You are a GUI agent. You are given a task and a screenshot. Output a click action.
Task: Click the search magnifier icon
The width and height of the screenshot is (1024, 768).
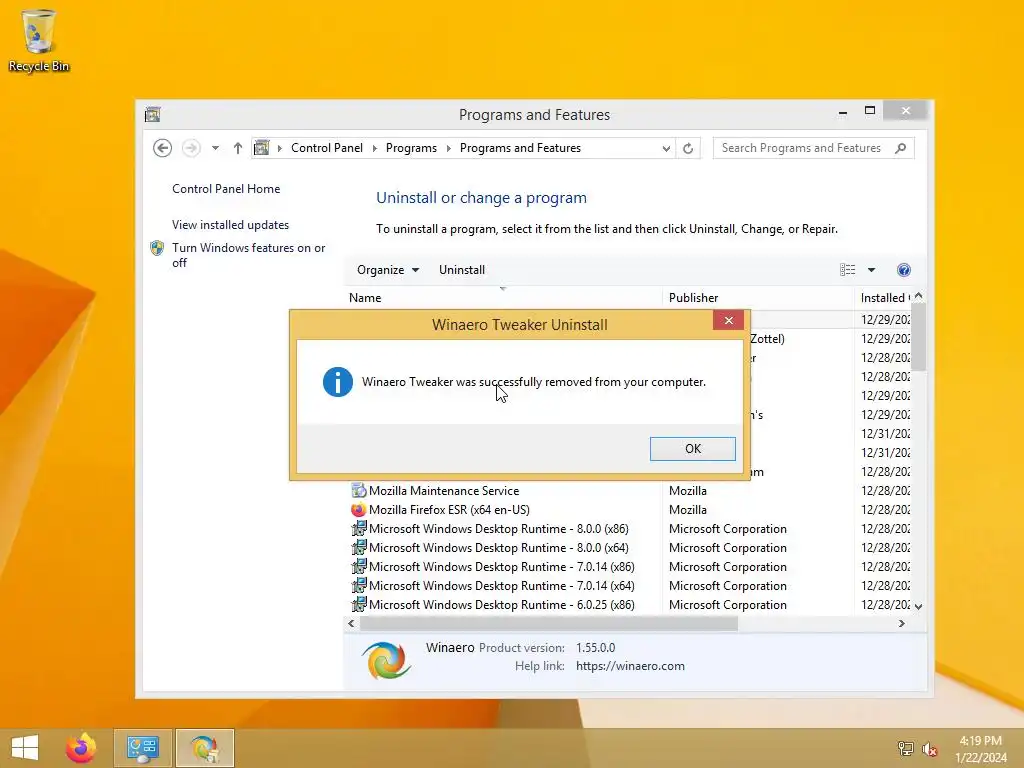(901, 148)
